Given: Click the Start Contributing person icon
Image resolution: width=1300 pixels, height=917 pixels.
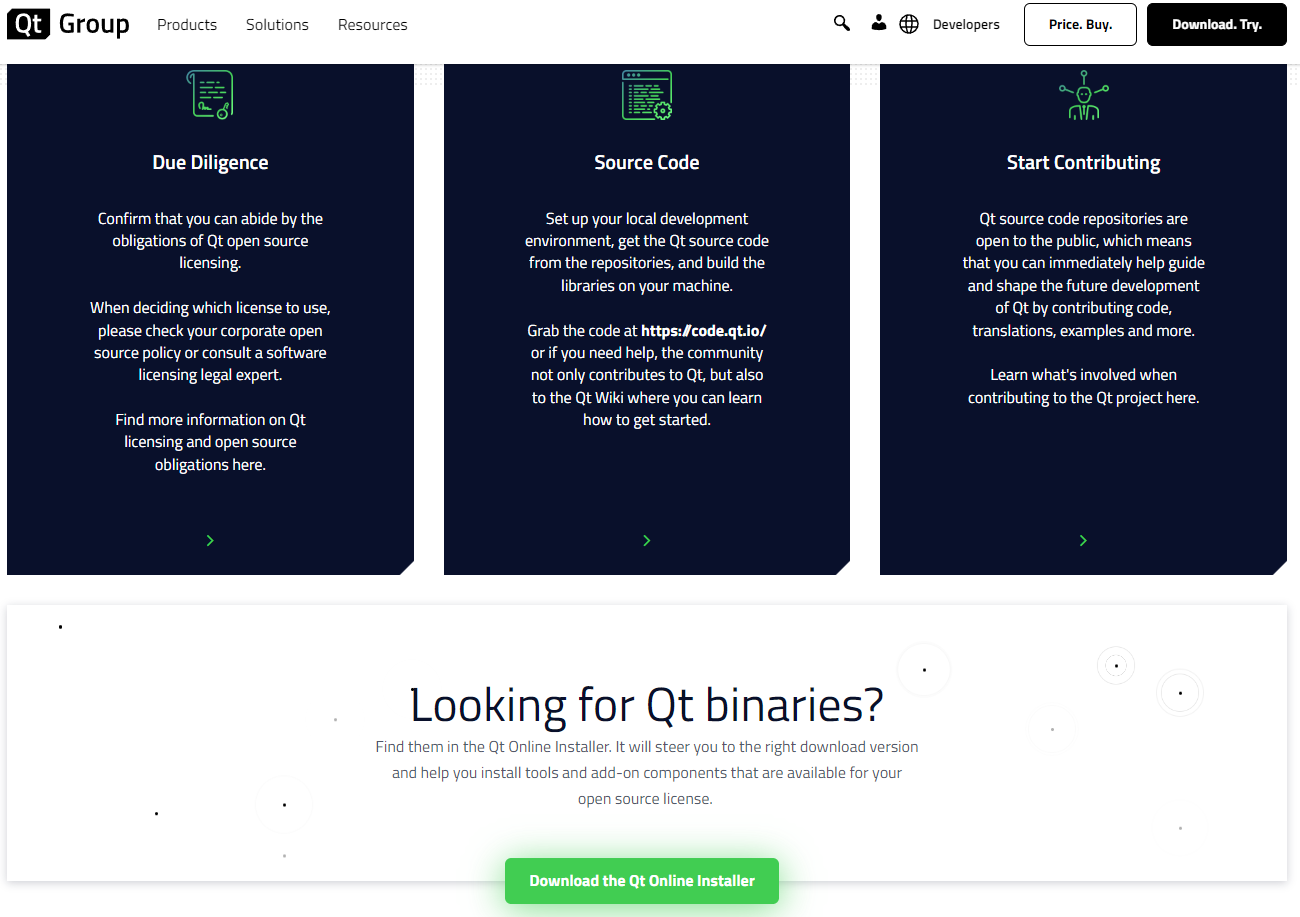Looking at the screenshot, I should tap(1083, 95).
